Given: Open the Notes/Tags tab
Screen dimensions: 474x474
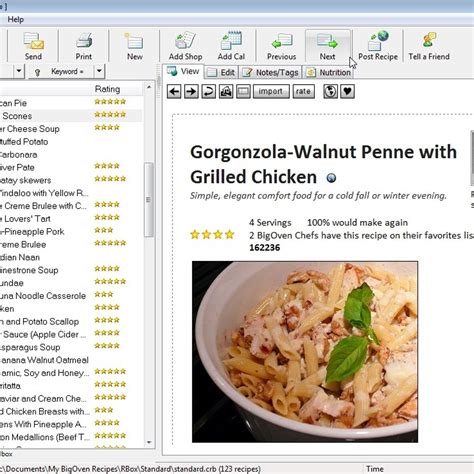Looking at the screenshot, I should [x=270, y=72].
